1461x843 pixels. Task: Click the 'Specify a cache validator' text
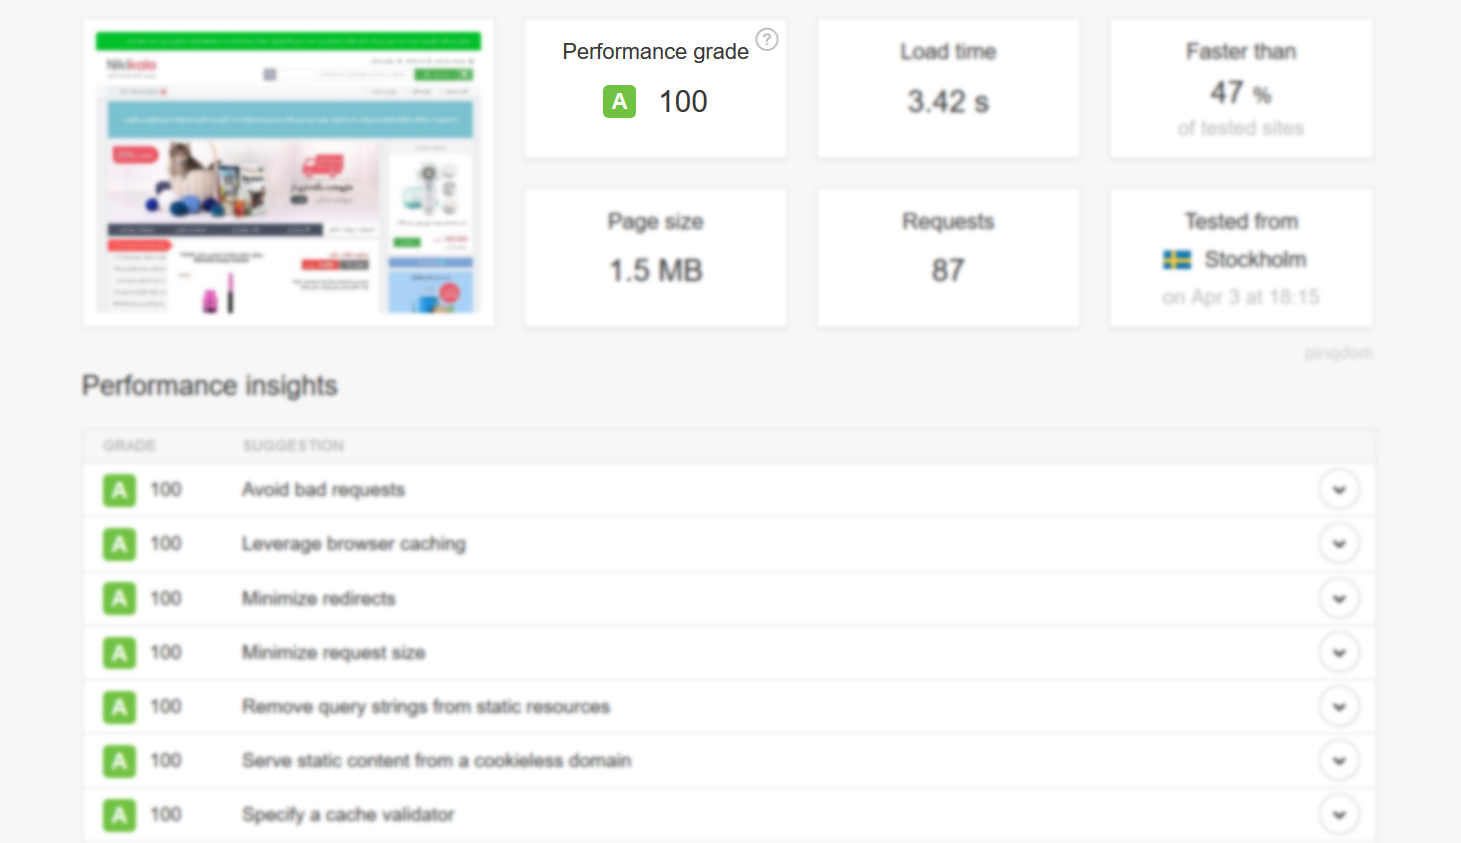(x=348, y=815)
